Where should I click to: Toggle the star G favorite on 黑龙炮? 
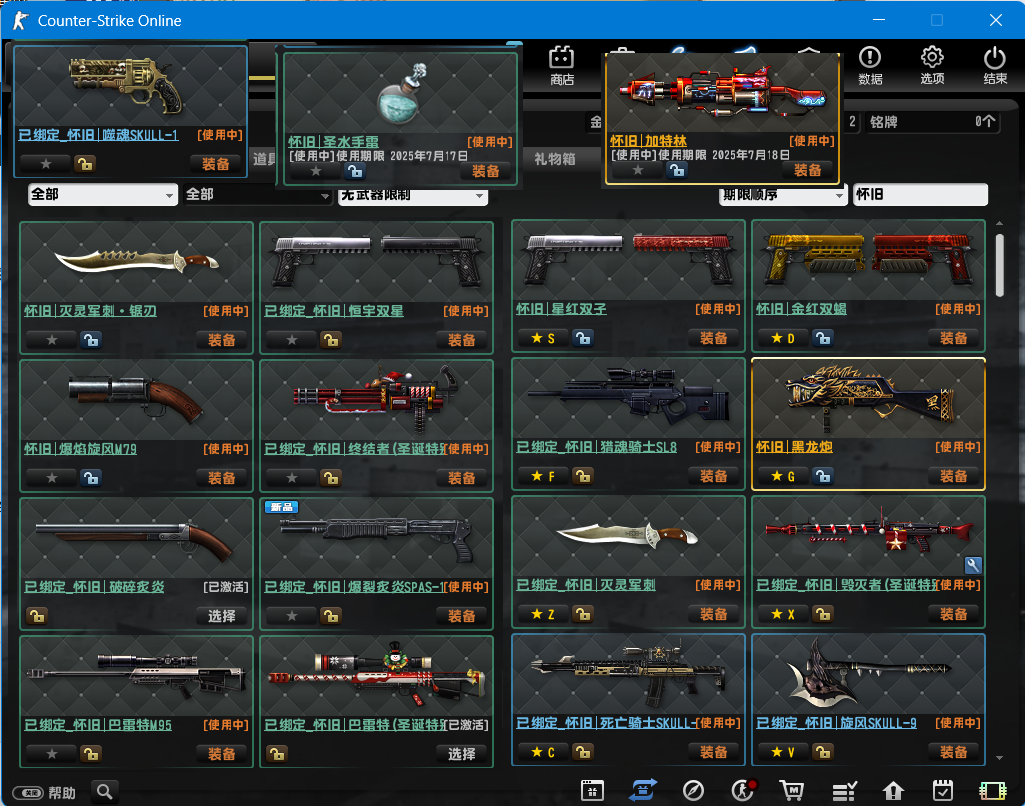point(783,476)
